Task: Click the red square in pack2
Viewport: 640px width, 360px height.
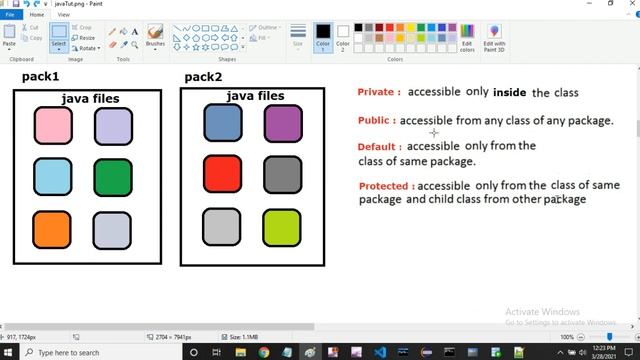Action: point(222,173)
